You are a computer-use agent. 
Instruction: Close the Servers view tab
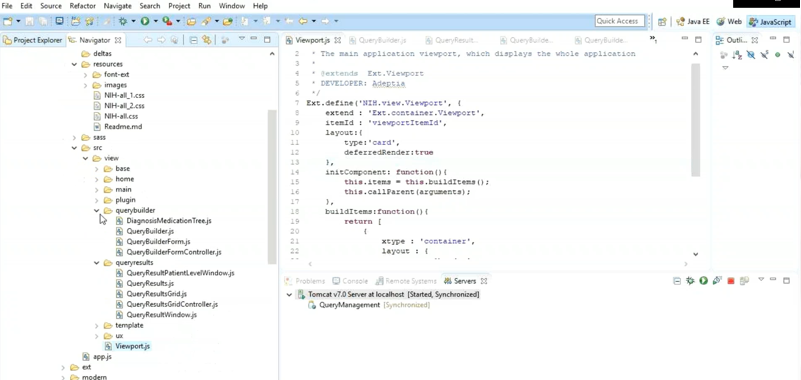coord(484,281)
